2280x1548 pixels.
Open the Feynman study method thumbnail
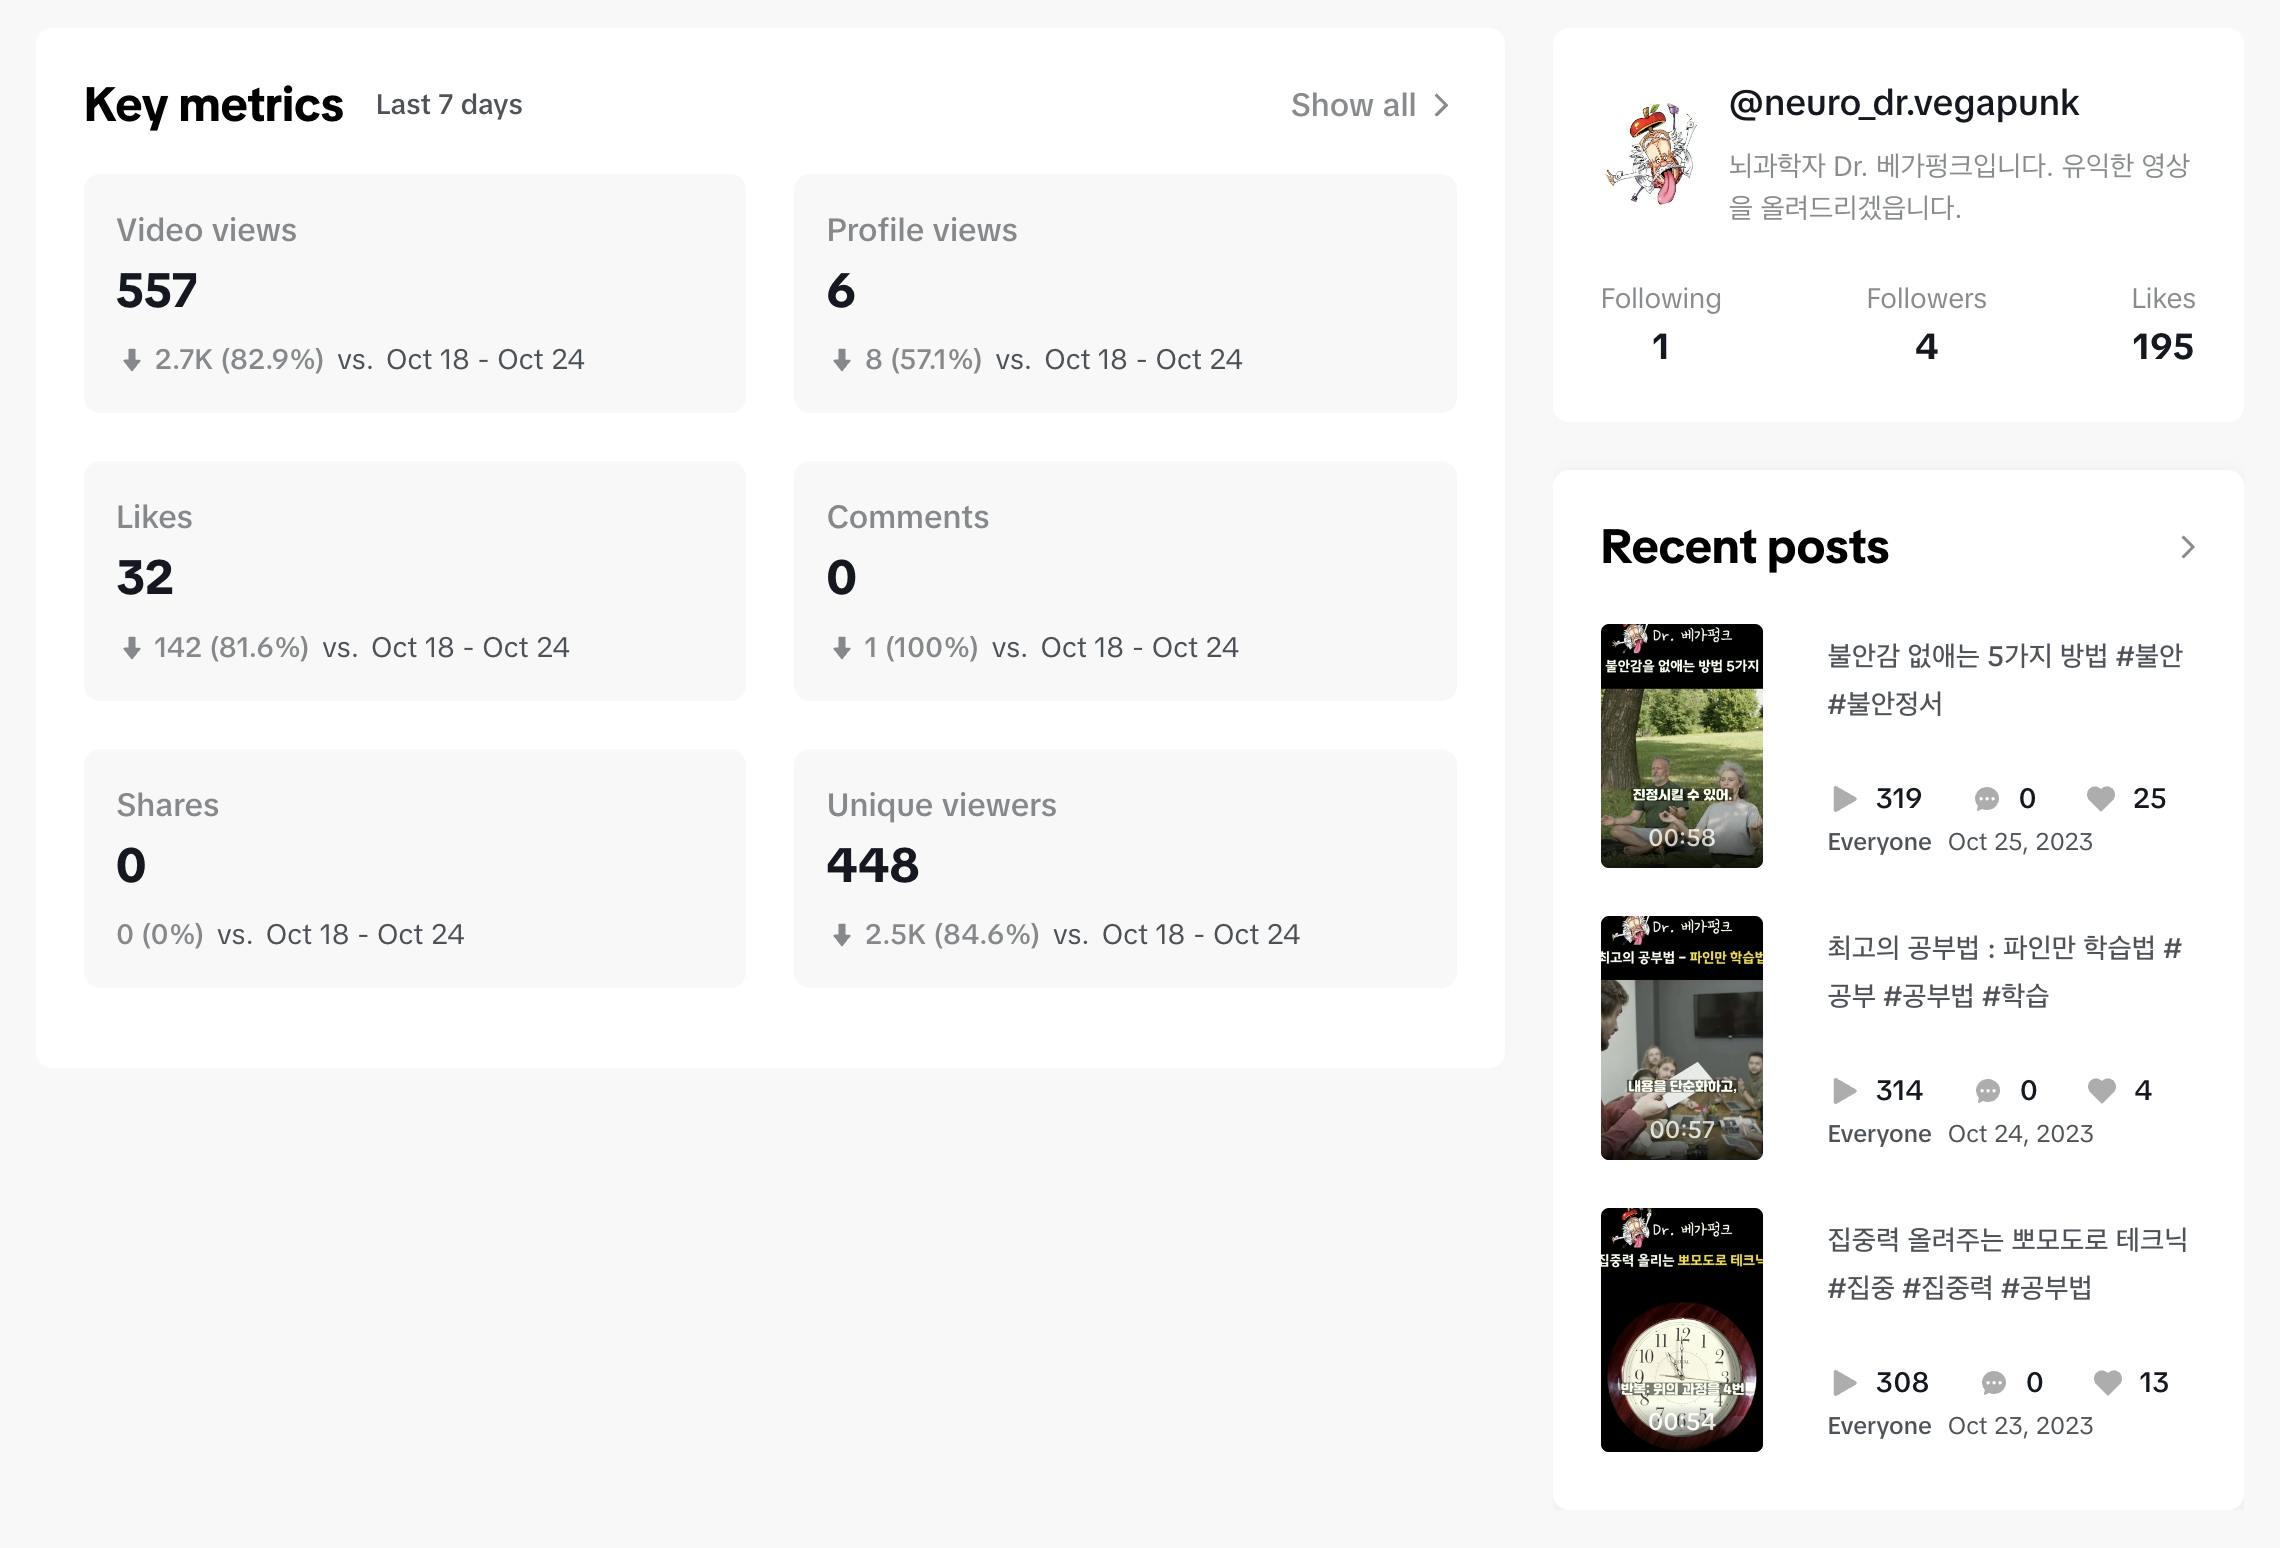[1681, 1038]
